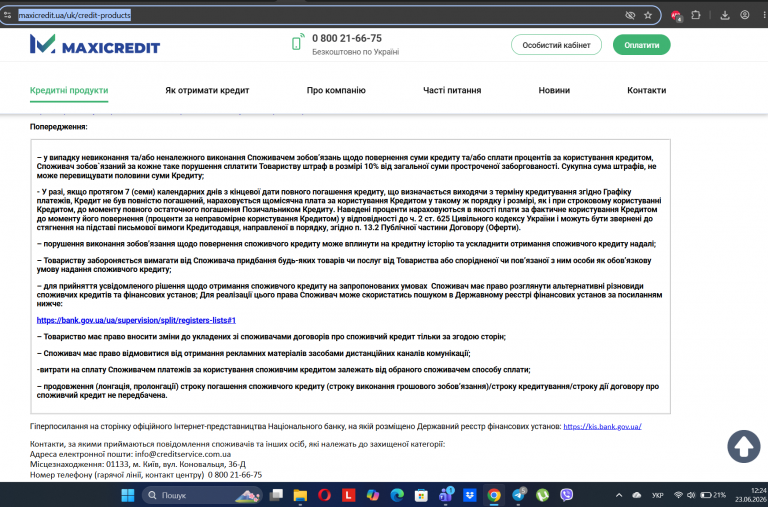Open the red ad-blocker extension icon
Screen dimensions: 768x507
coord(676,16)
